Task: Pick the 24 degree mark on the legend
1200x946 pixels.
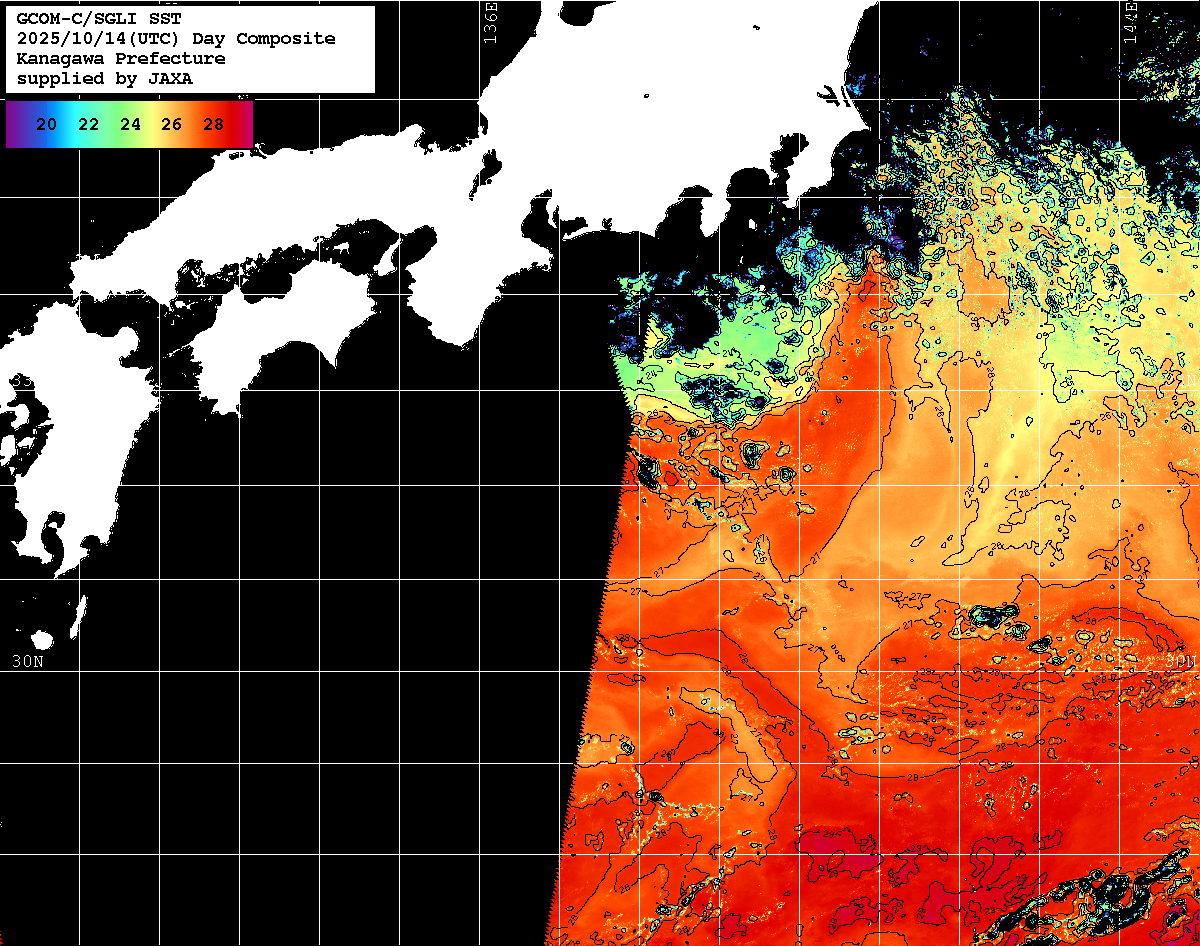Action: (x=130, y=125)
